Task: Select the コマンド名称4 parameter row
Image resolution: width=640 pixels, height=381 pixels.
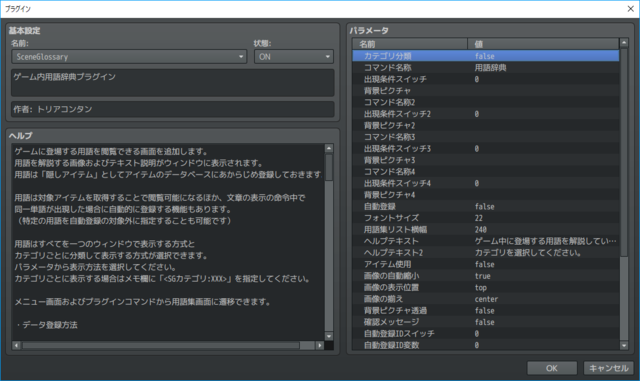Action: click(486, 172)
